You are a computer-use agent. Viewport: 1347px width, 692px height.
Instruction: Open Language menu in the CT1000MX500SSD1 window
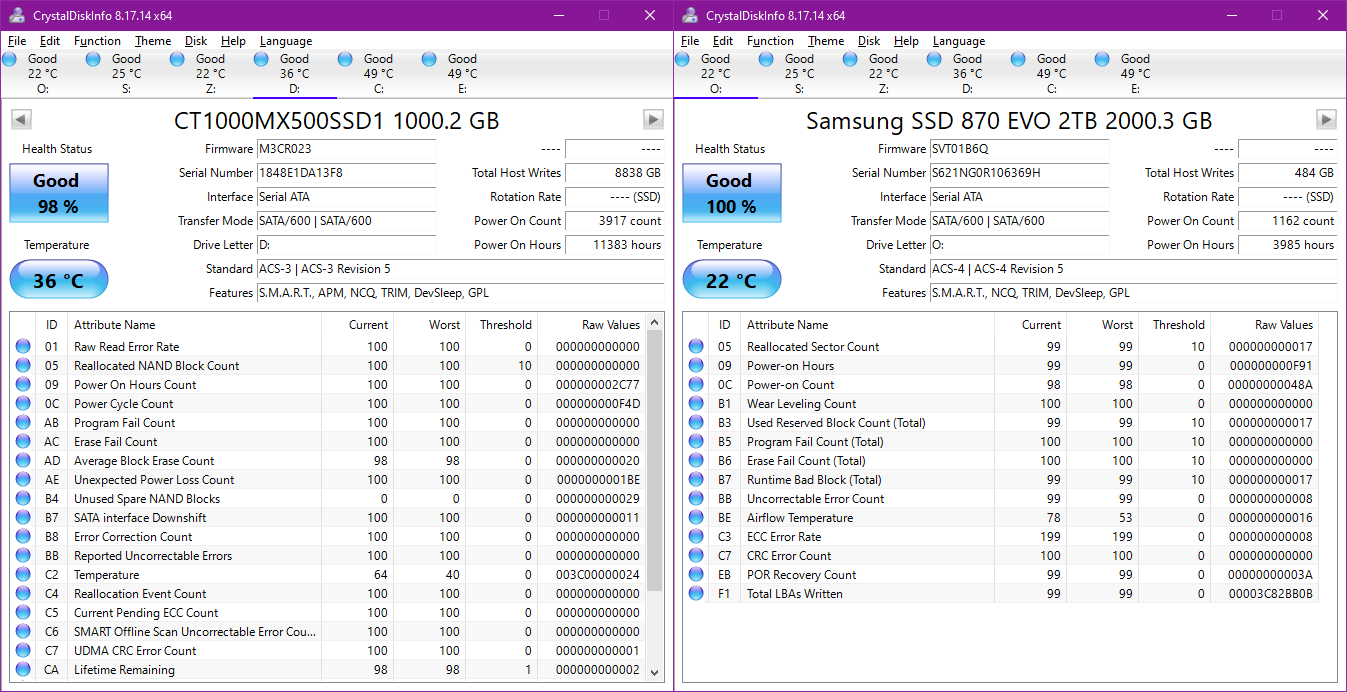(285, 41)
